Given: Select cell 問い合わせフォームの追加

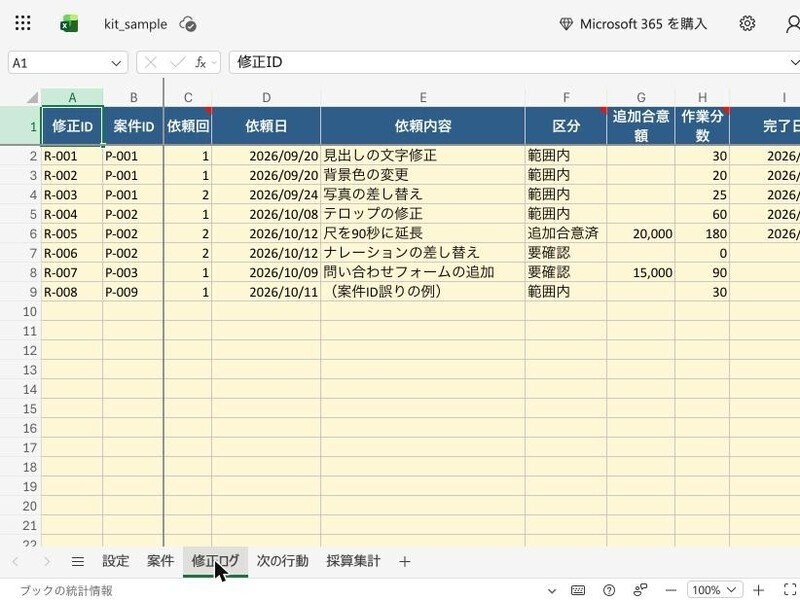Looking at the screenshot, I should tap(422, 272).
